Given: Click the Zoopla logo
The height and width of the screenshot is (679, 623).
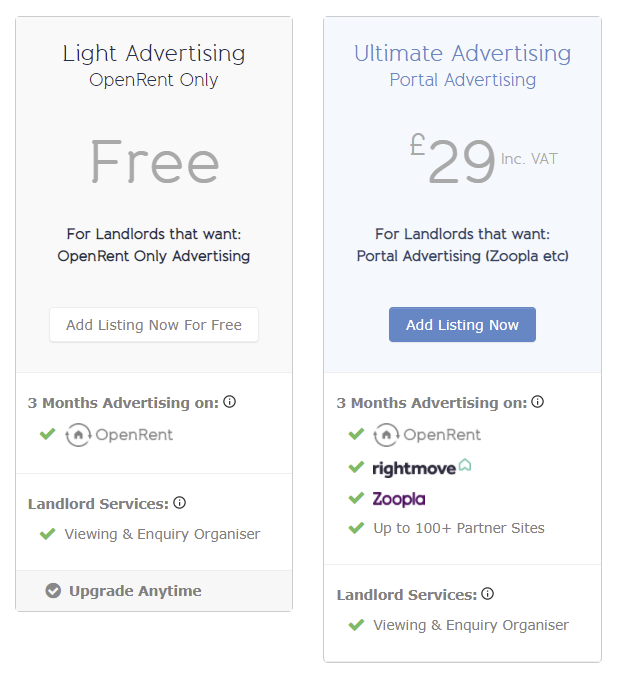Looking at the screenshot, I should point(399,499).
